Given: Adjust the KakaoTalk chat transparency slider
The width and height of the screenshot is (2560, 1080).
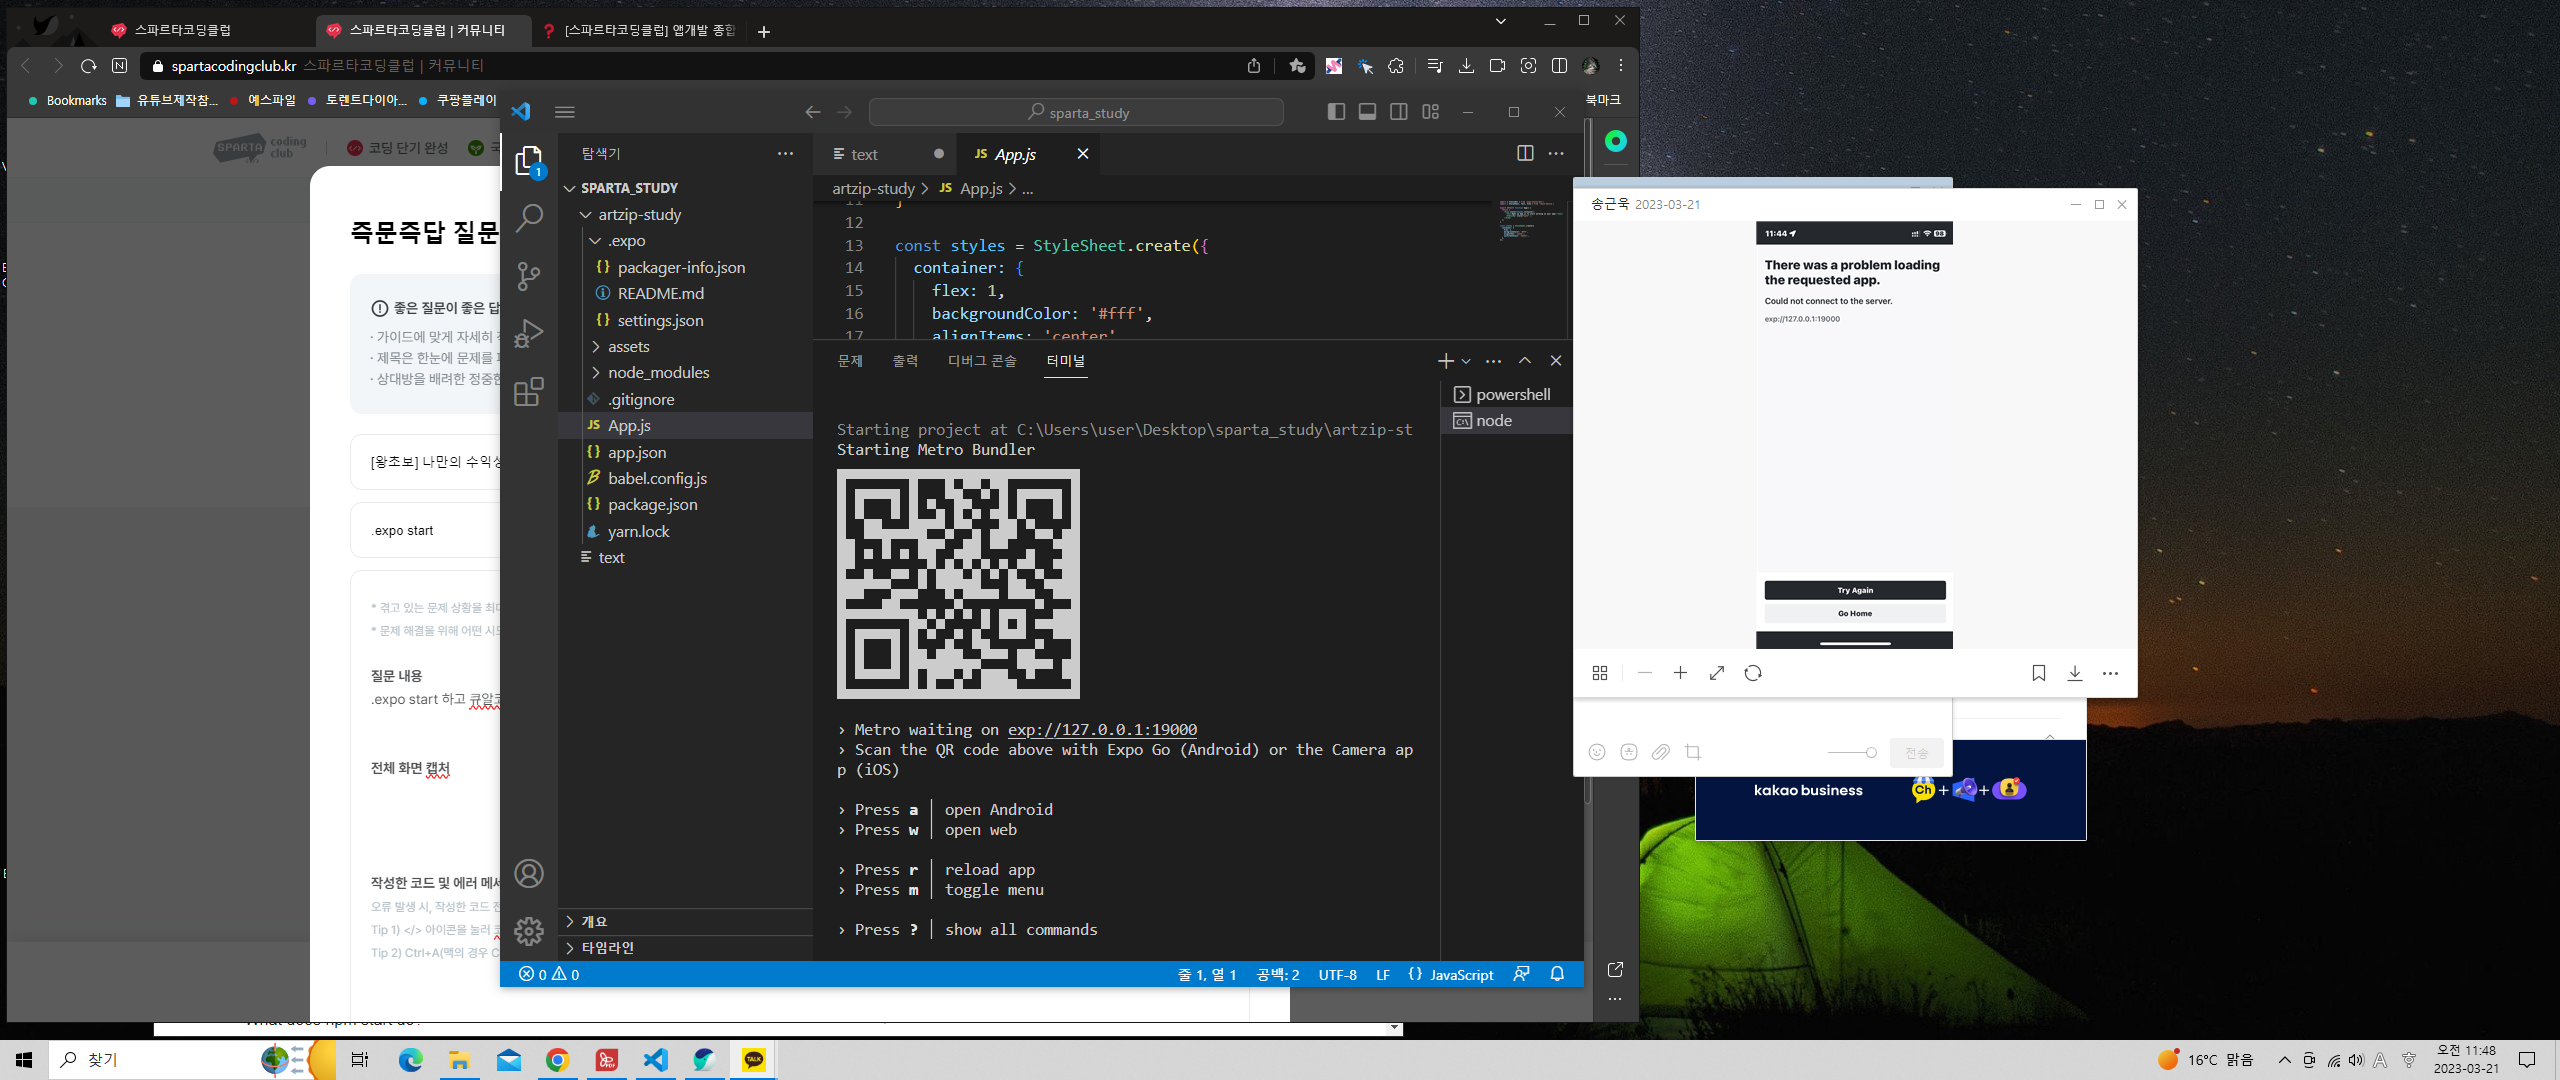Looking at the screenshot, I should coord(1851,753).
